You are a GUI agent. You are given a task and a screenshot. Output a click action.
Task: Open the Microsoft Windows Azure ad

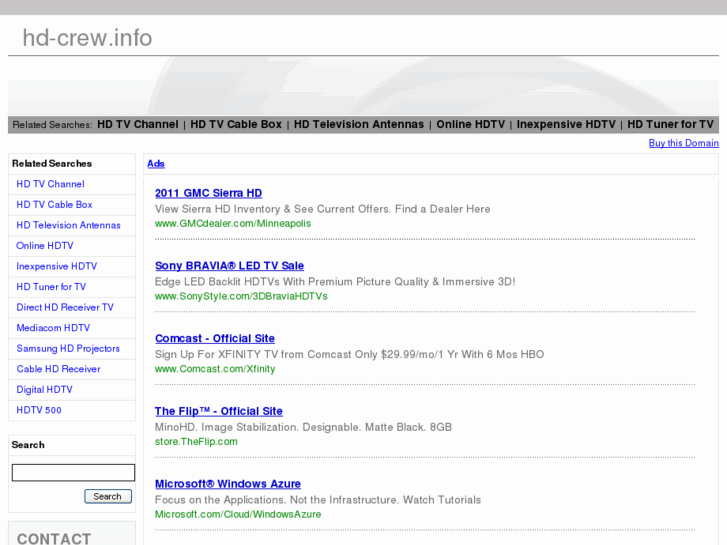(228, 484)
